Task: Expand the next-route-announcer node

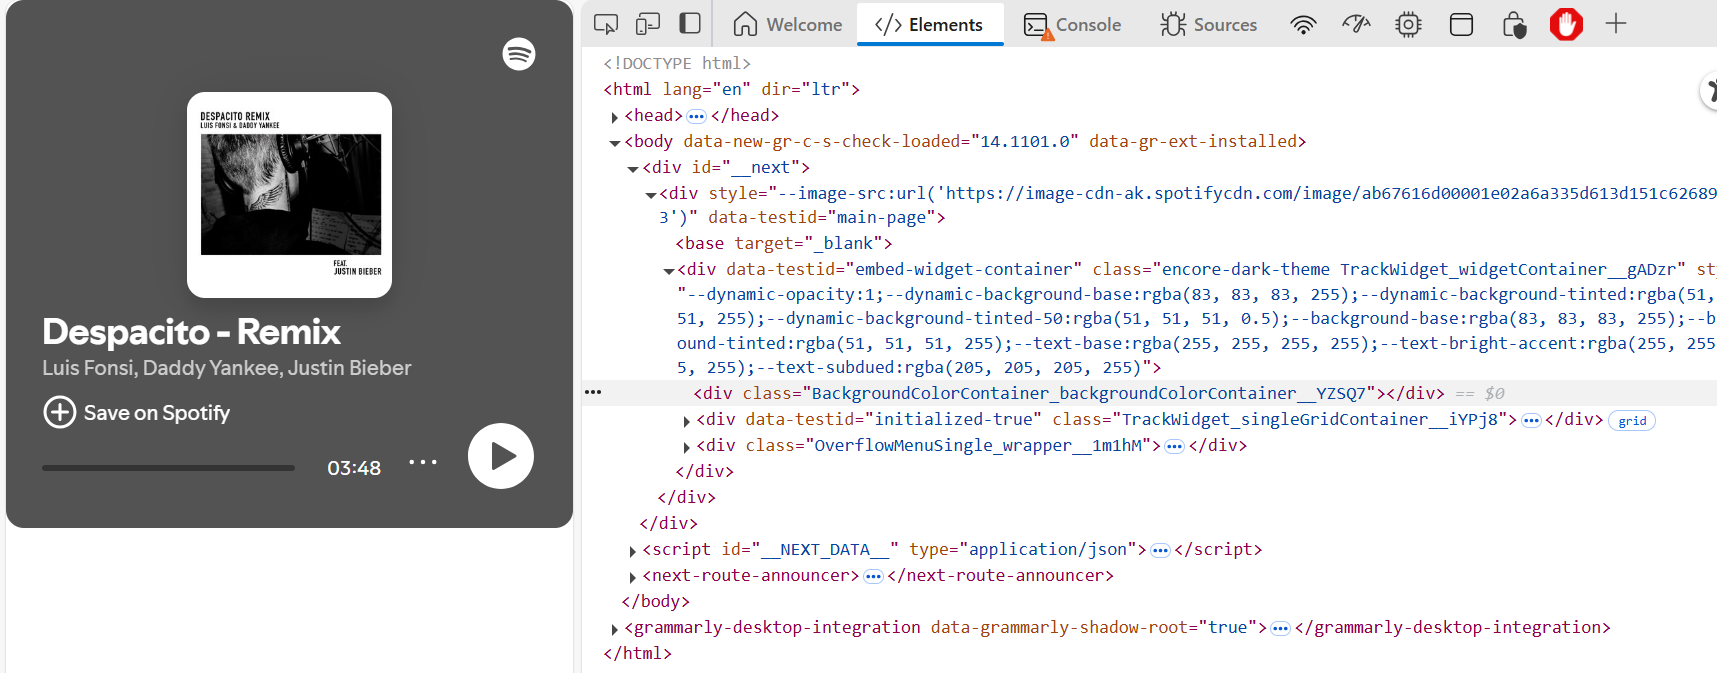Action: 632,577
